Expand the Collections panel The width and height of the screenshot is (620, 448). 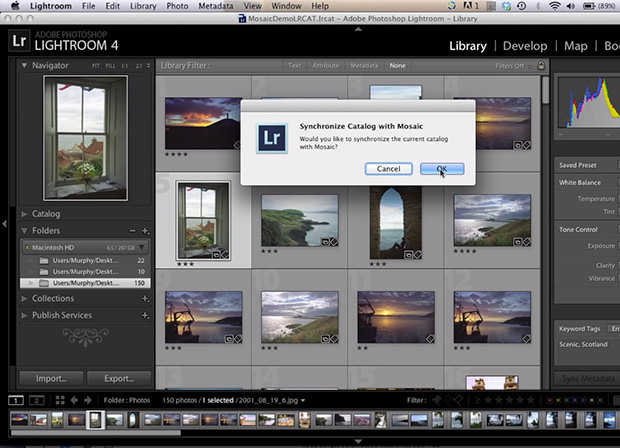point(24,299)
